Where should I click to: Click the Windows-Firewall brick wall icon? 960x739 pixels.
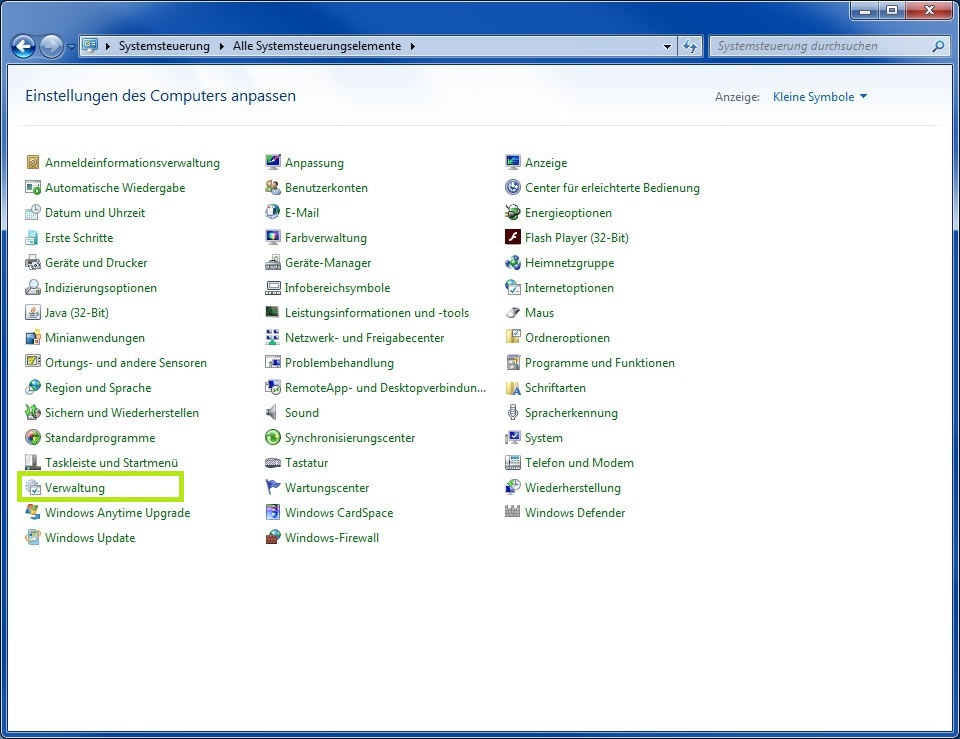click(272, 538)
